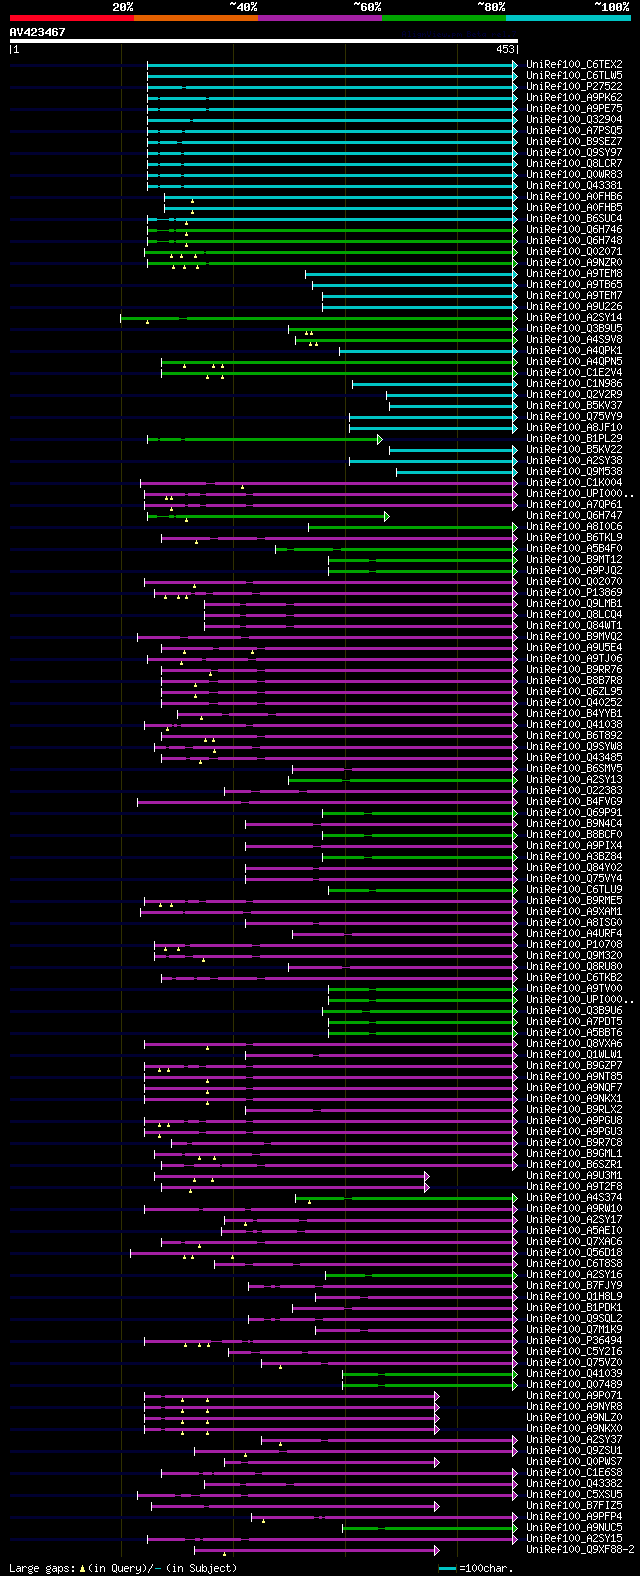Select the label UniRef100_Q41038
640x1576 pixels.
pyautogui.click(x=574, y=724)
